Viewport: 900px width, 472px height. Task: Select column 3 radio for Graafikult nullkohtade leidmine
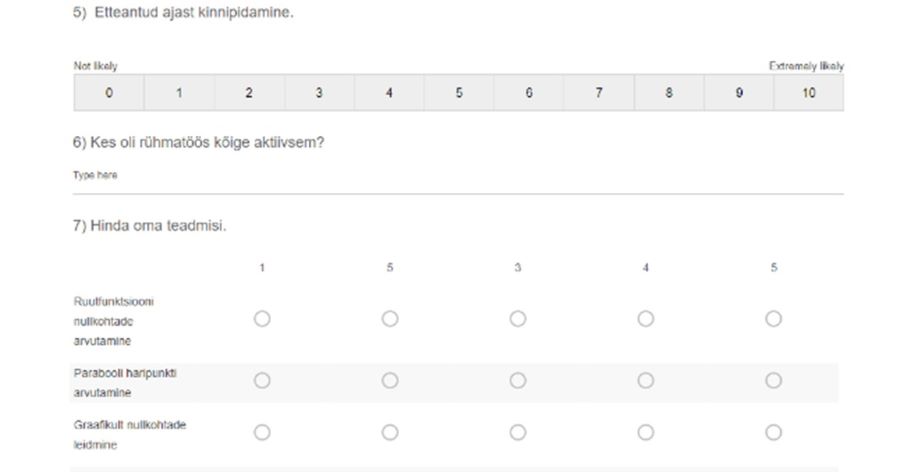pyautogui.click(x=518, y=432)
